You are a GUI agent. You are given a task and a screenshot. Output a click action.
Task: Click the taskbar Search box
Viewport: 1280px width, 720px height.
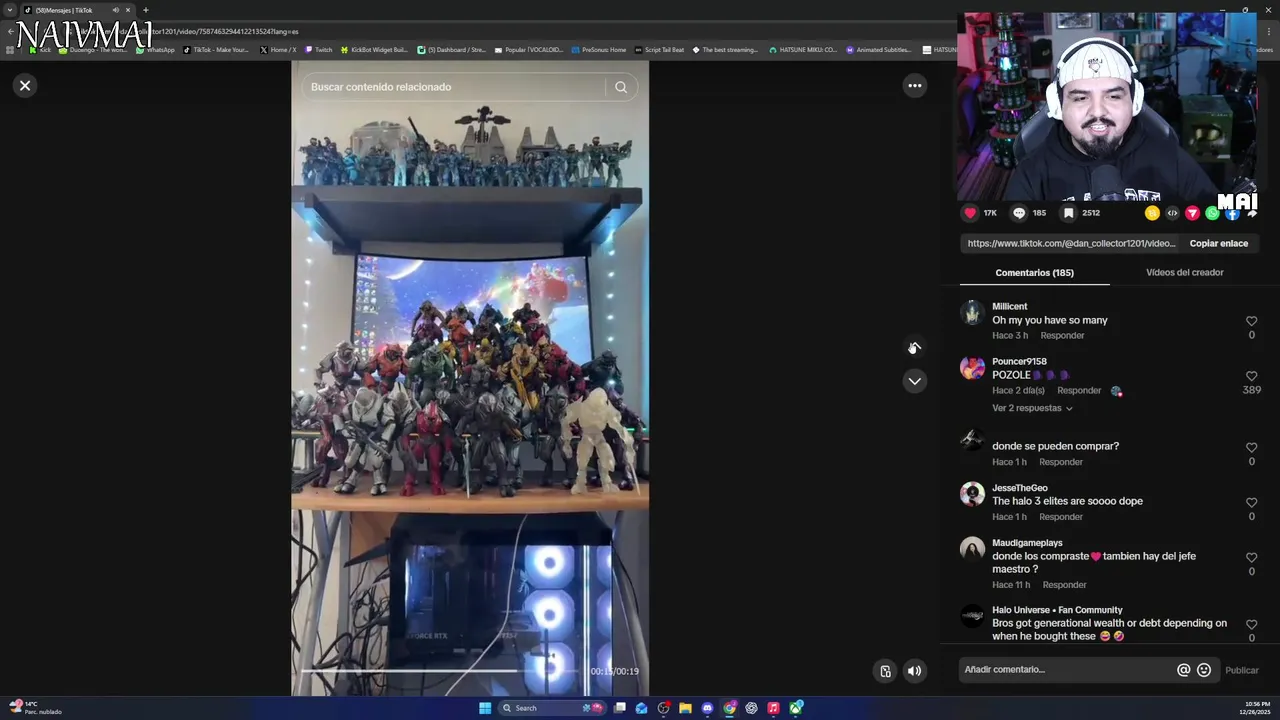(x=551, y=708)
